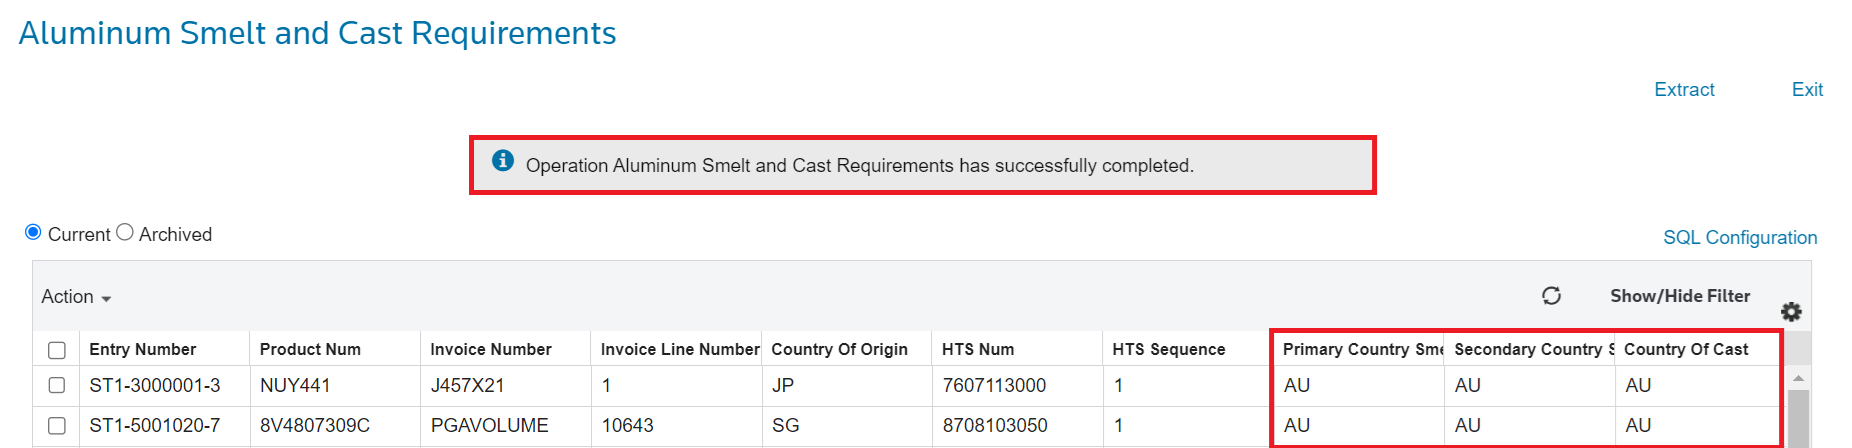Viewport: 1852px width, 448px height.
Task: Click the Extract link
Action: [1684, 90]
